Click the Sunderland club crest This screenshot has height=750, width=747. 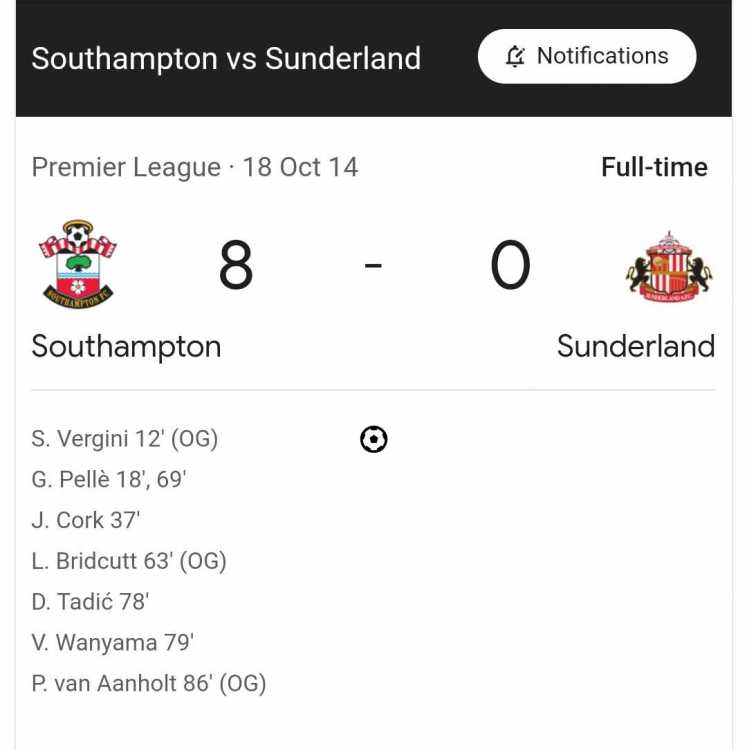coord(669,266)
